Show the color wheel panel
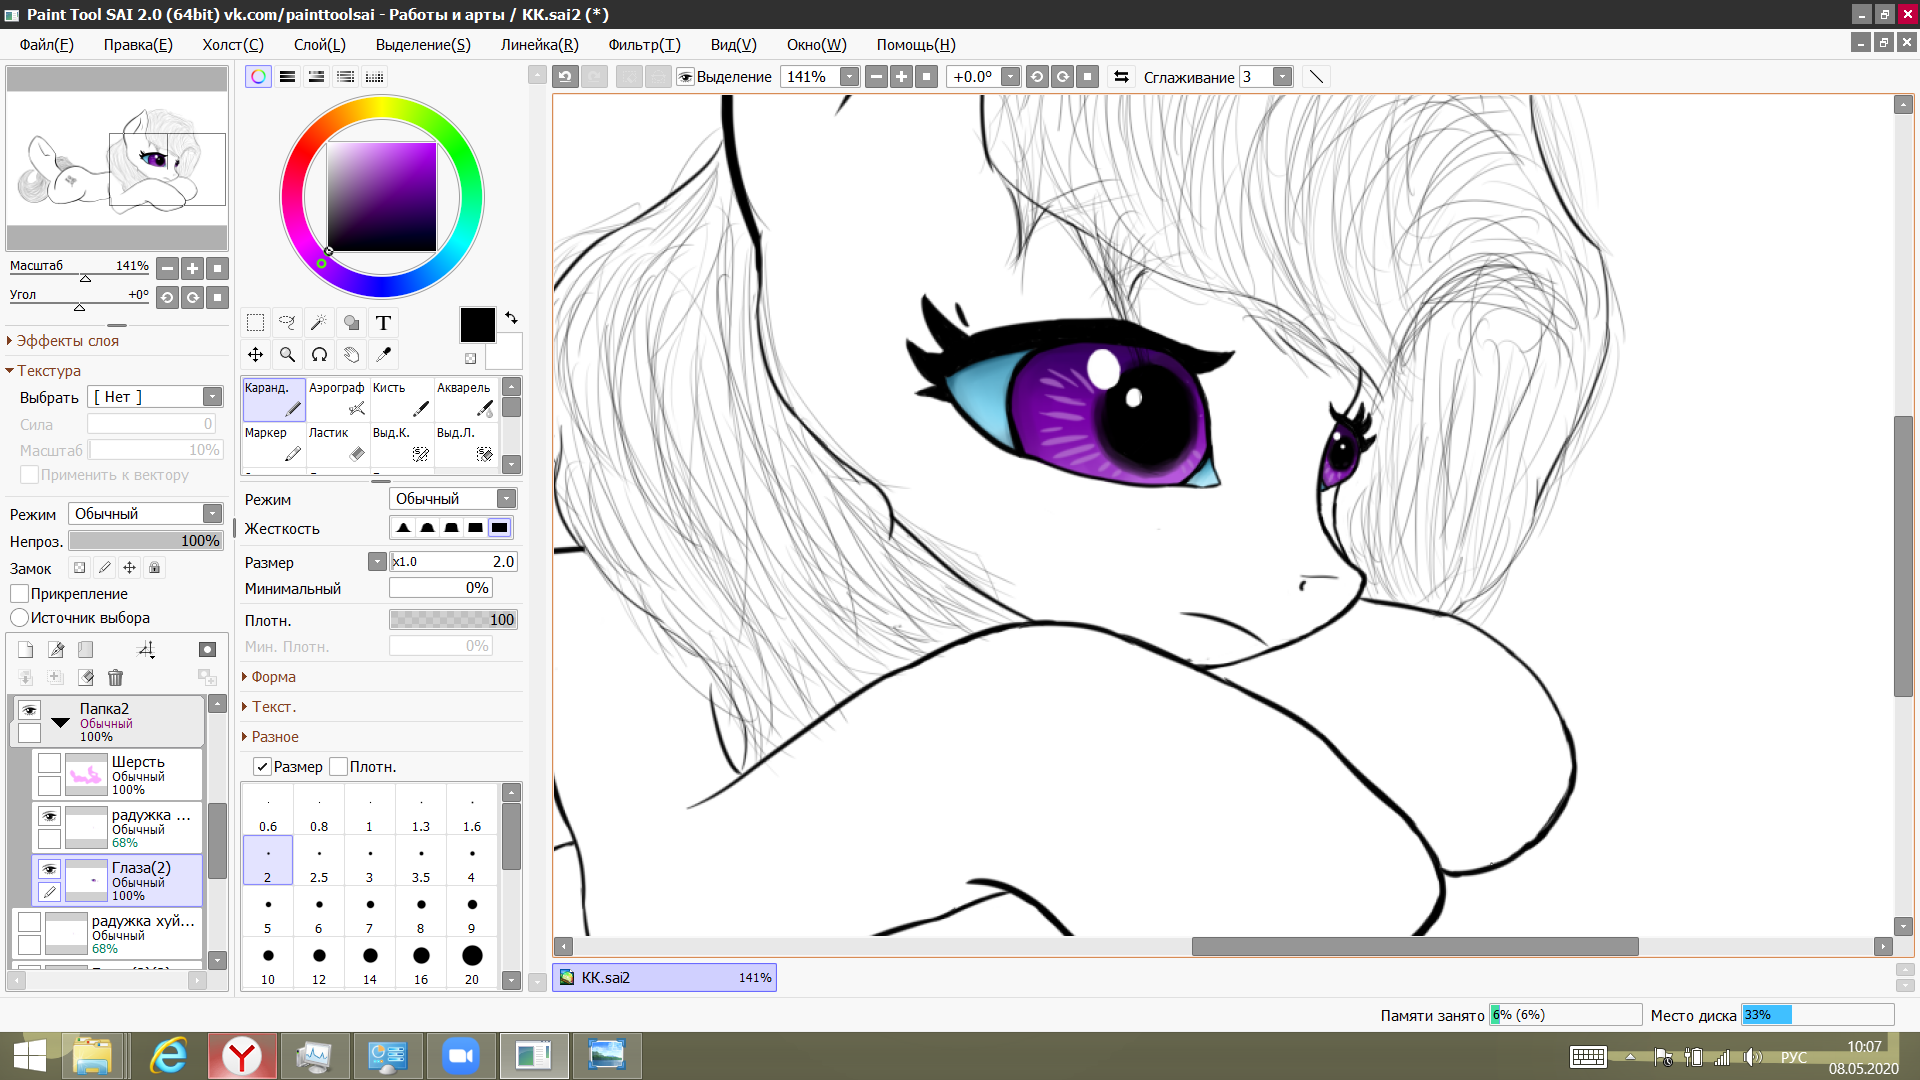The width and height of the screenshot is (1920, 1080). (x=259, y=77)
